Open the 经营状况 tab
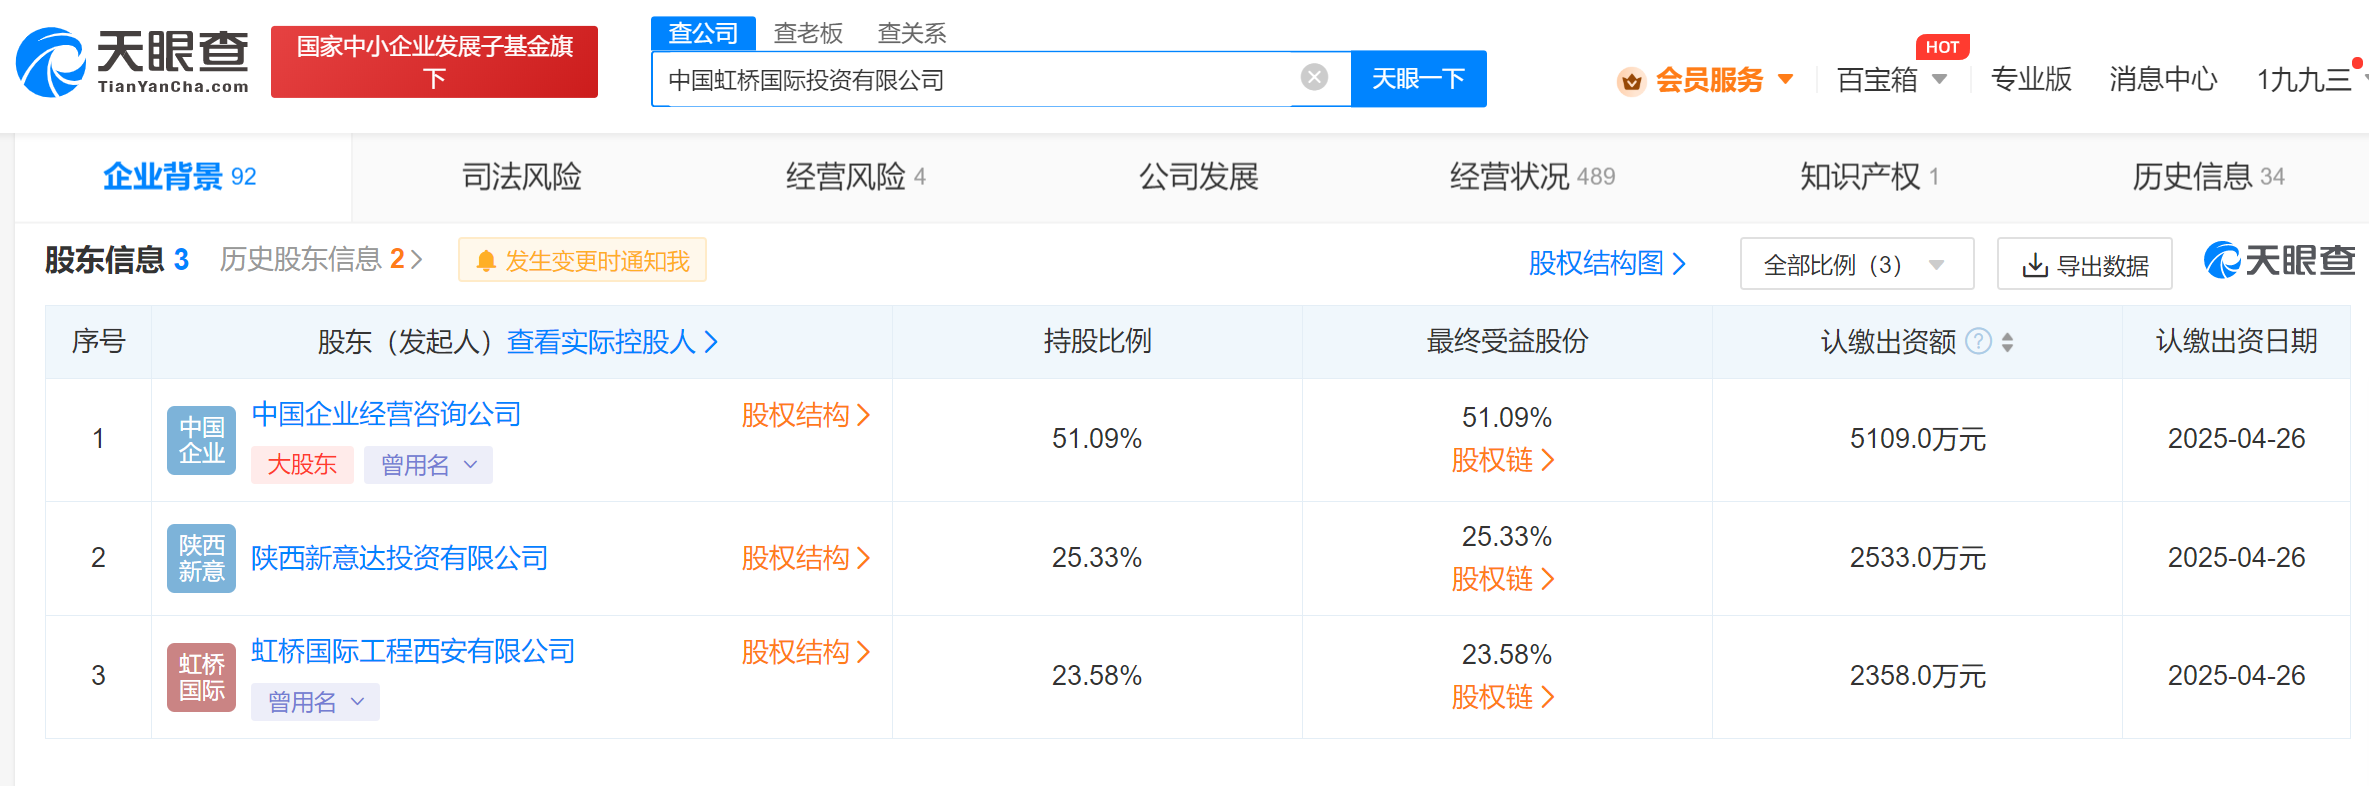 coord(1532,177)
